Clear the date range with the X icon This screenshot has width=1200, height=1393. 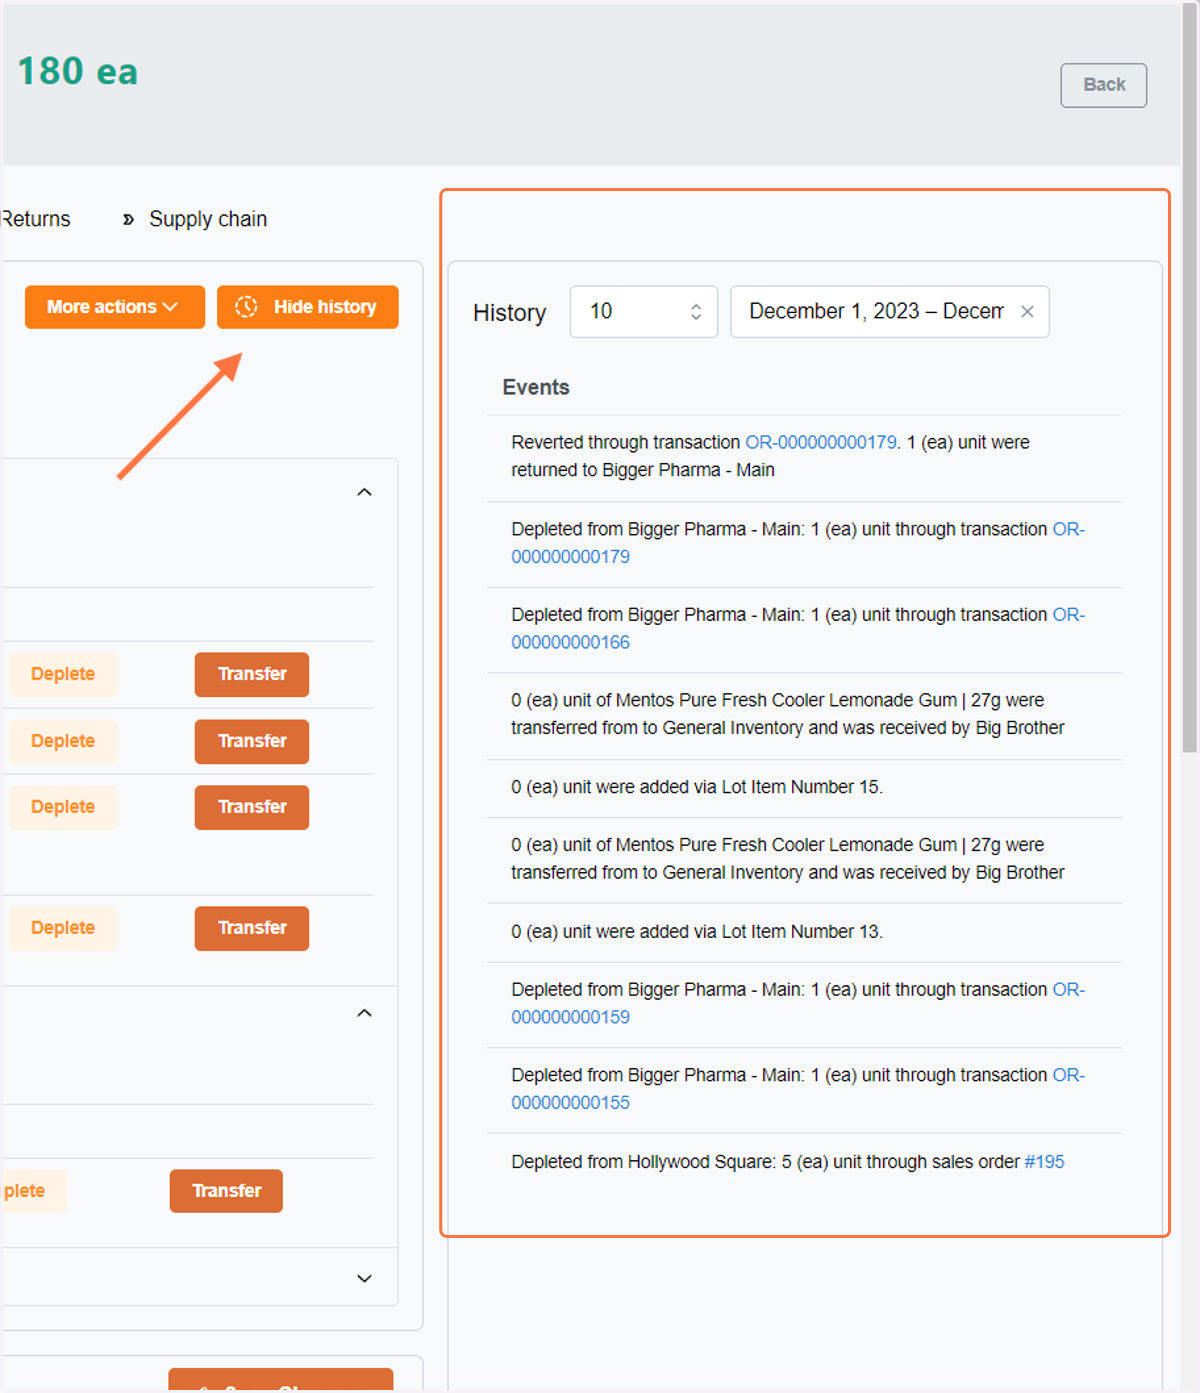[1027, 312]
